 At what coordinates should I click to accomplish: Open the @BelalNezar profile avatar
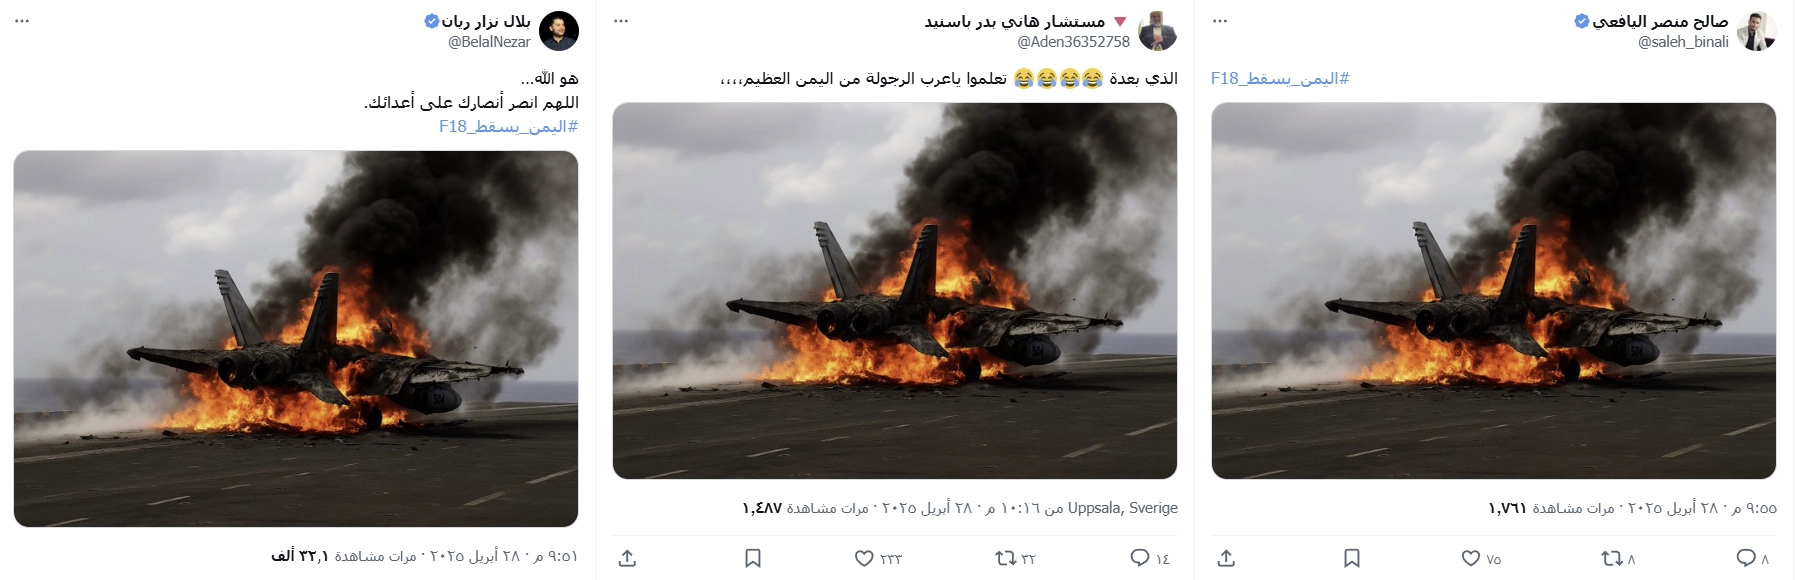559,32
